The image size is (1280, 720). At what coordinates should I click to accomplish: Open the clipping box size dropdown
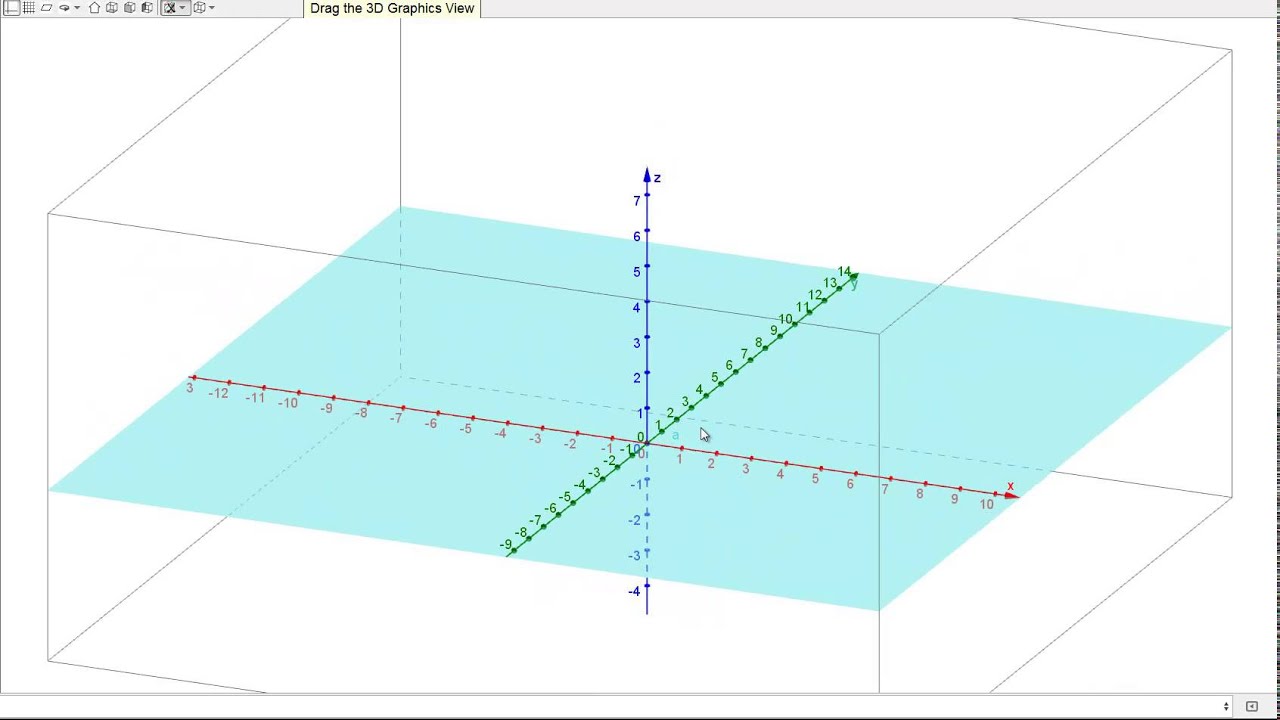pos(183,7)
